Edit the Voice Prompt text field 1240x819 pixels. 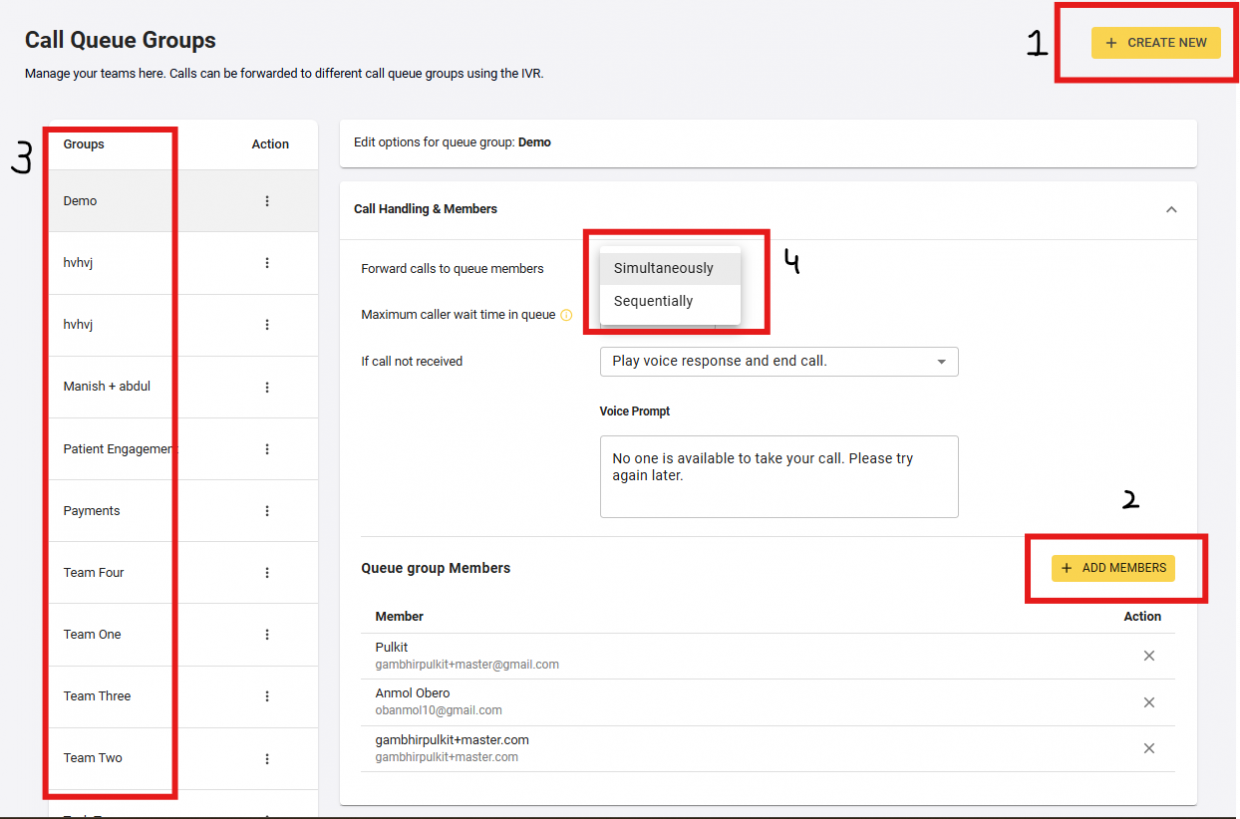(778, 476)
